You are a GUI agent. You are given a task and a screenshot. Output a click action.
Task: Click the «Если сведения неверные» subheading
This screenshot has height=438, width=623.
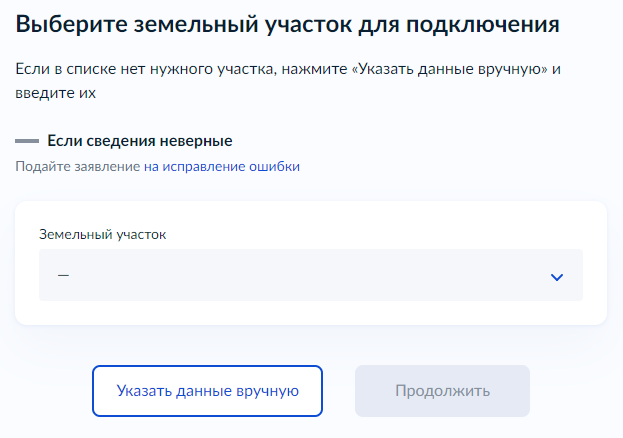[x=139, y=141]
